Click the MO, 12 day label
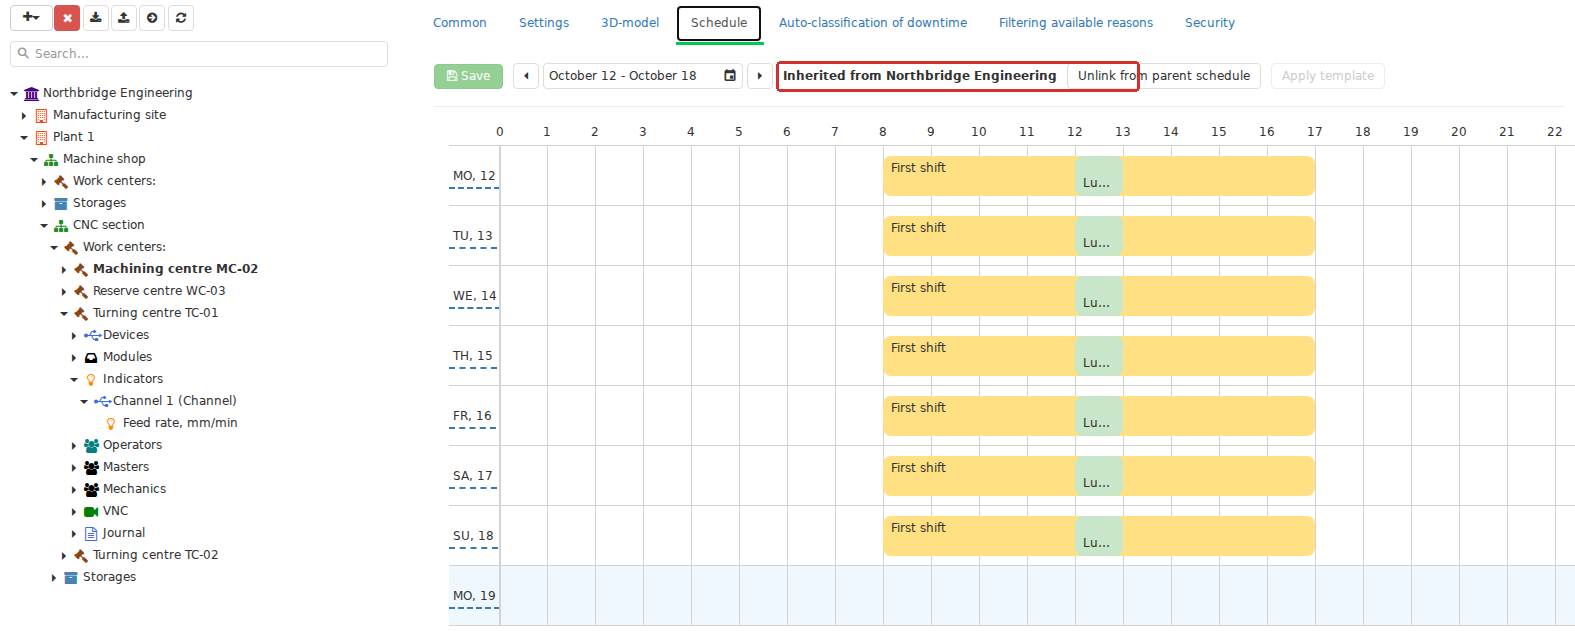1575x636 pixels. coord(474,176)
